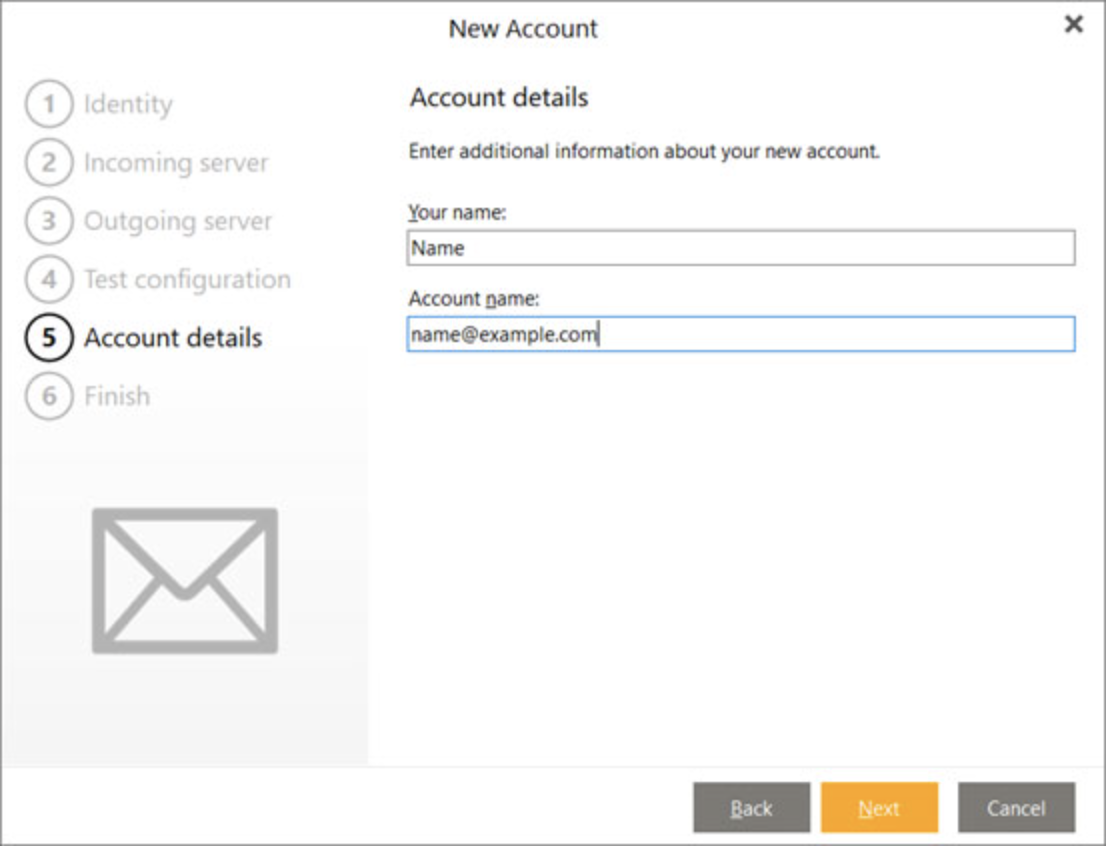Click the step 4 number circle
This screenshot has width=1110, height=850.
tap(49, 280)
